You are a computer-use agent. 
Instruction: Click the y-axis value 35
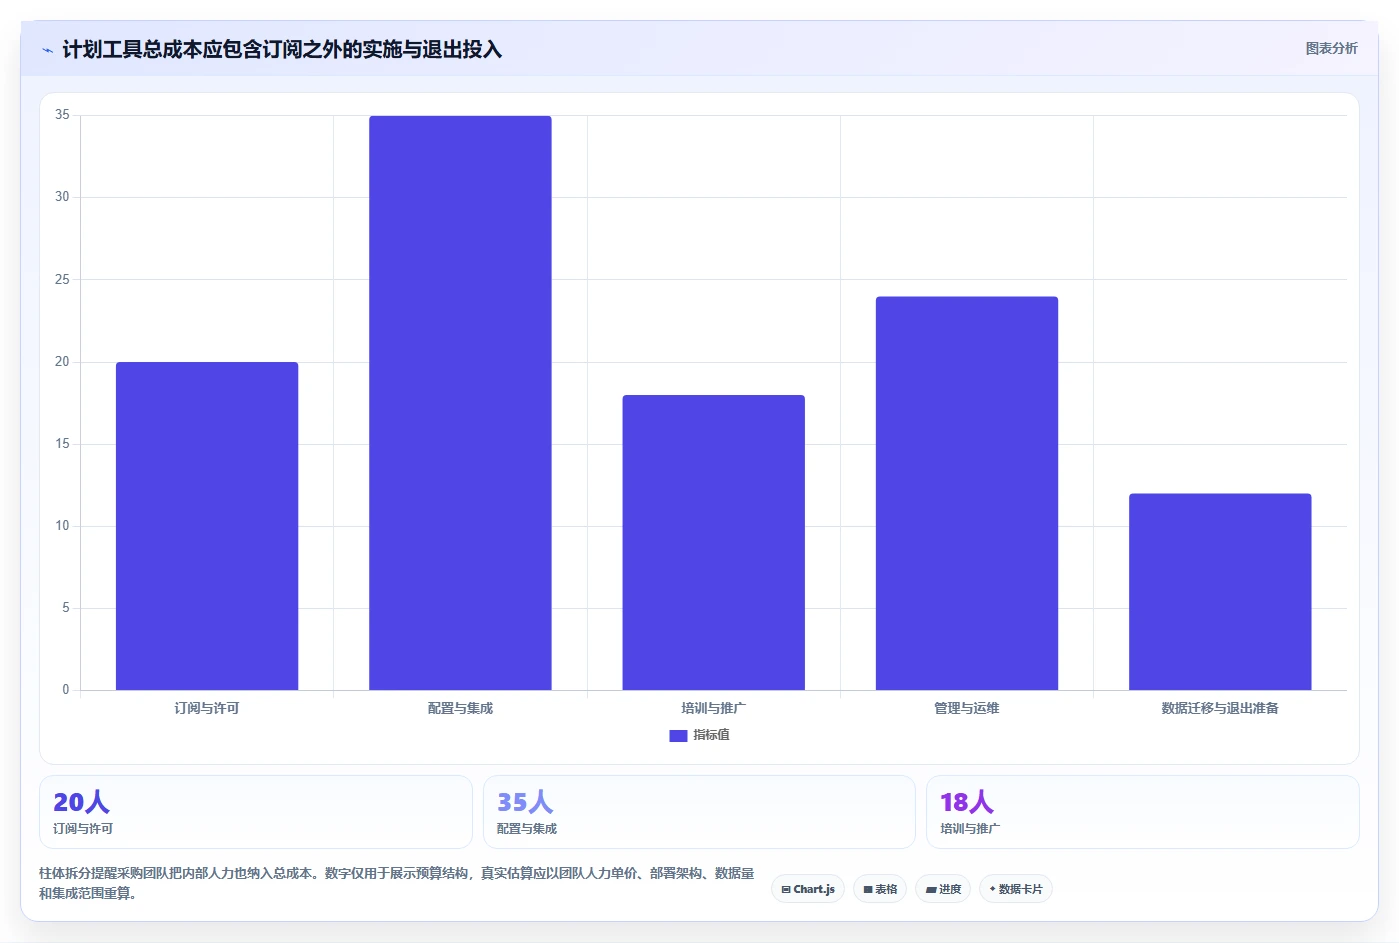click(62, 115)
